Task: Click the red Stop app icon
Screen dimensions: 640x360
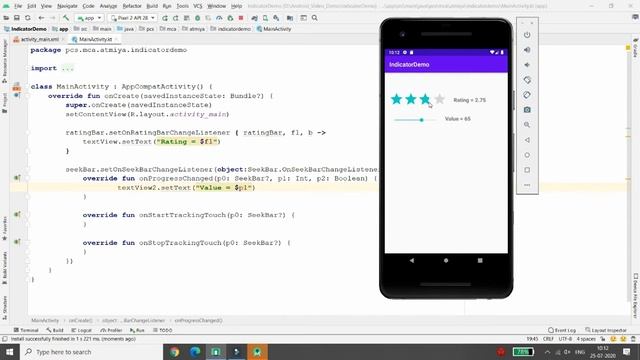Action: pyautogui.click(x=241, y=18)
